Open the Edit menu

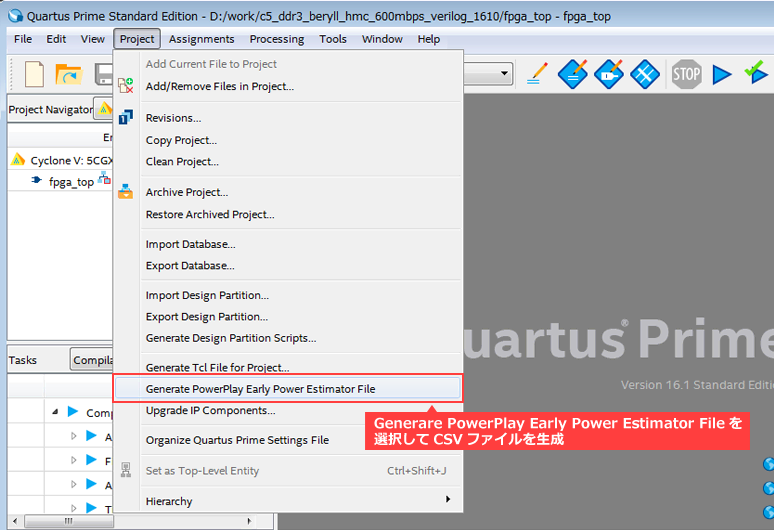pyautogui.click(x=56, y=39)
